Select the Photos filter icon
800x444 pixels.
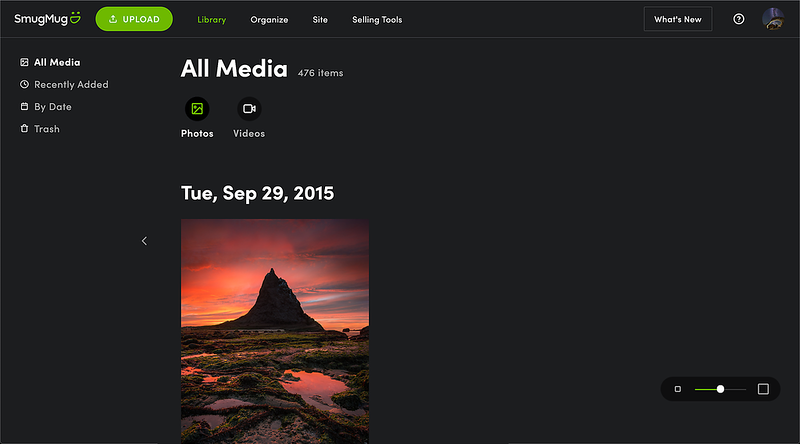[x=197, y=109]
